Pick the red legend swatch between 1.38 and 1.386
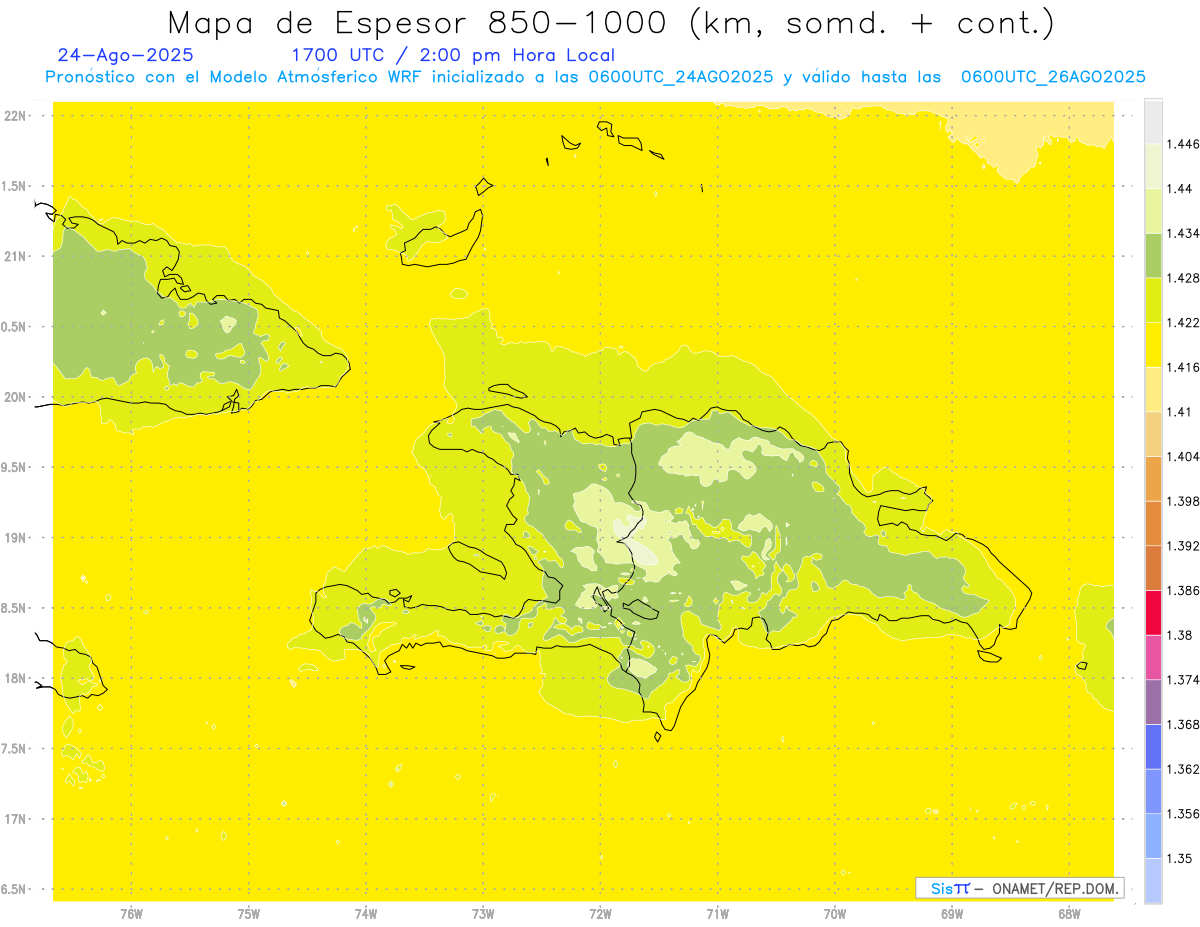This screenshot has width=1200, height=927. click(1153, 613)
